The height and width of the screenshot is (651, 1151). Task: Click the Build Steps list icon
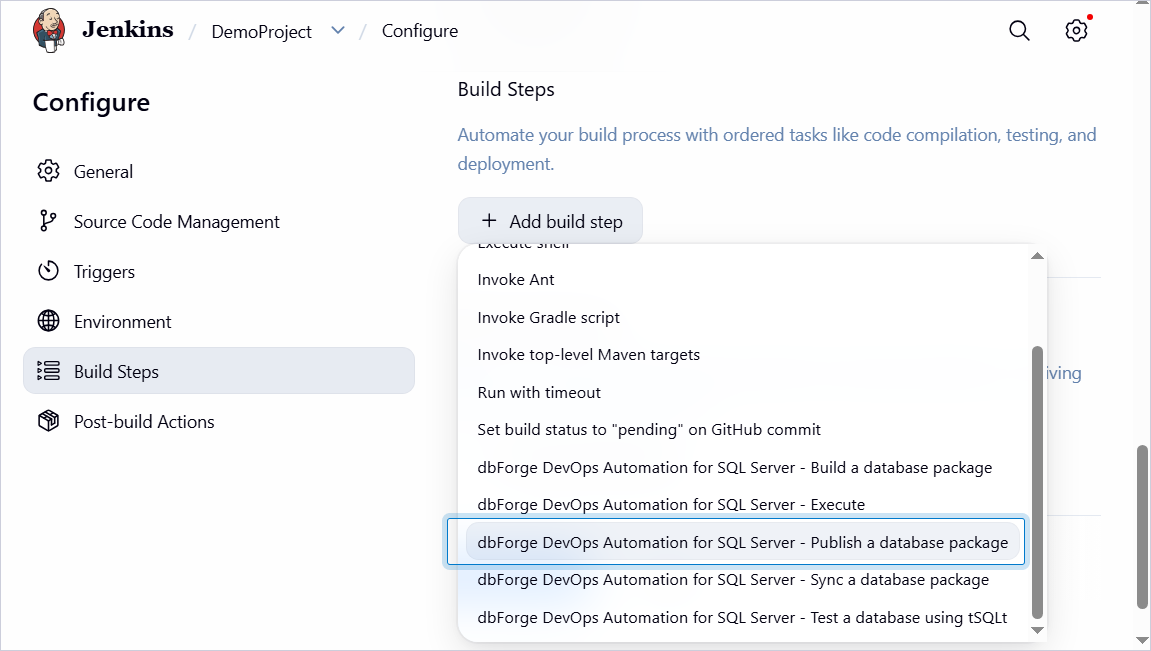(48, 371)
